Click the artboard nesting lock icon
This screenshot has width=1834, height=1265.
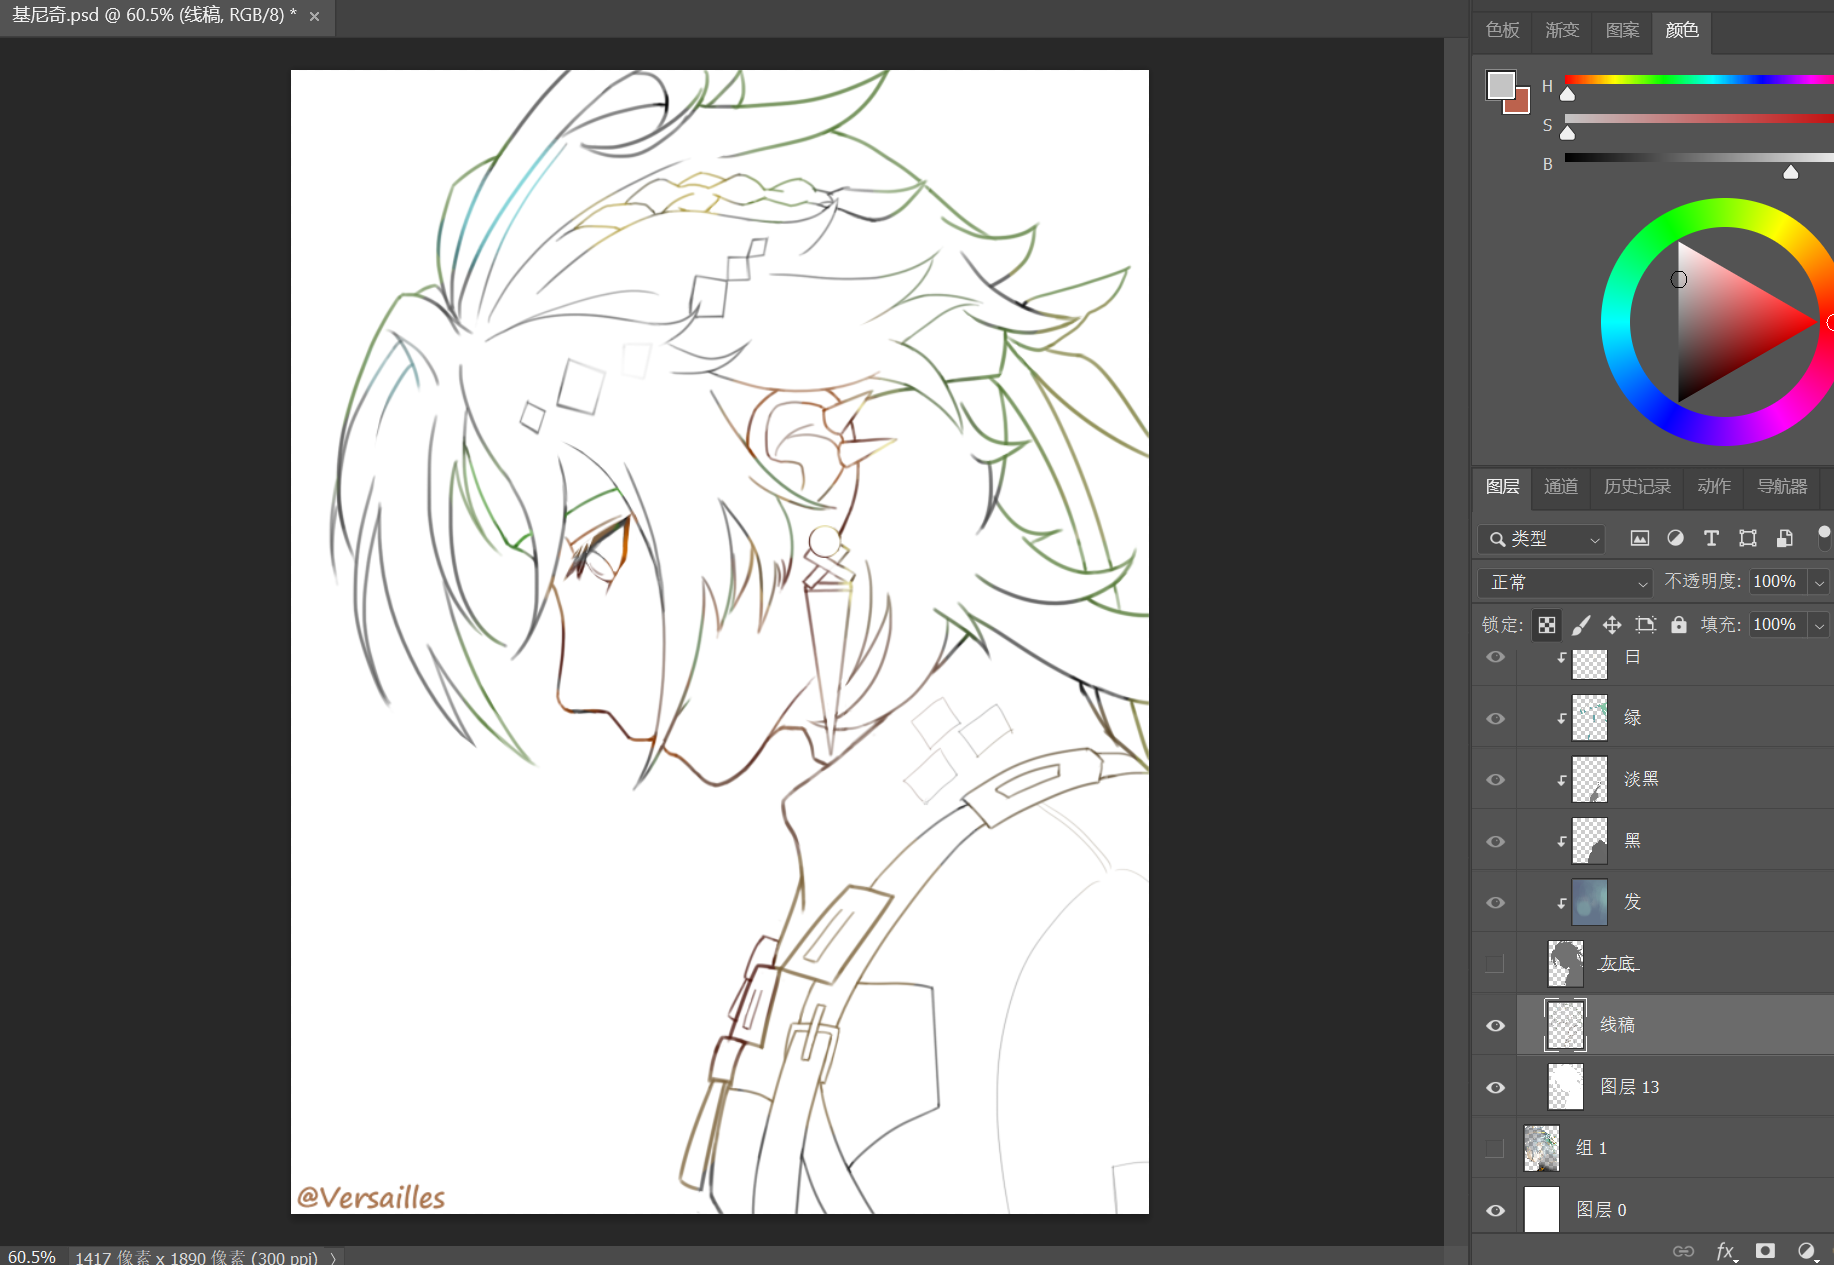pos(1645,625)
